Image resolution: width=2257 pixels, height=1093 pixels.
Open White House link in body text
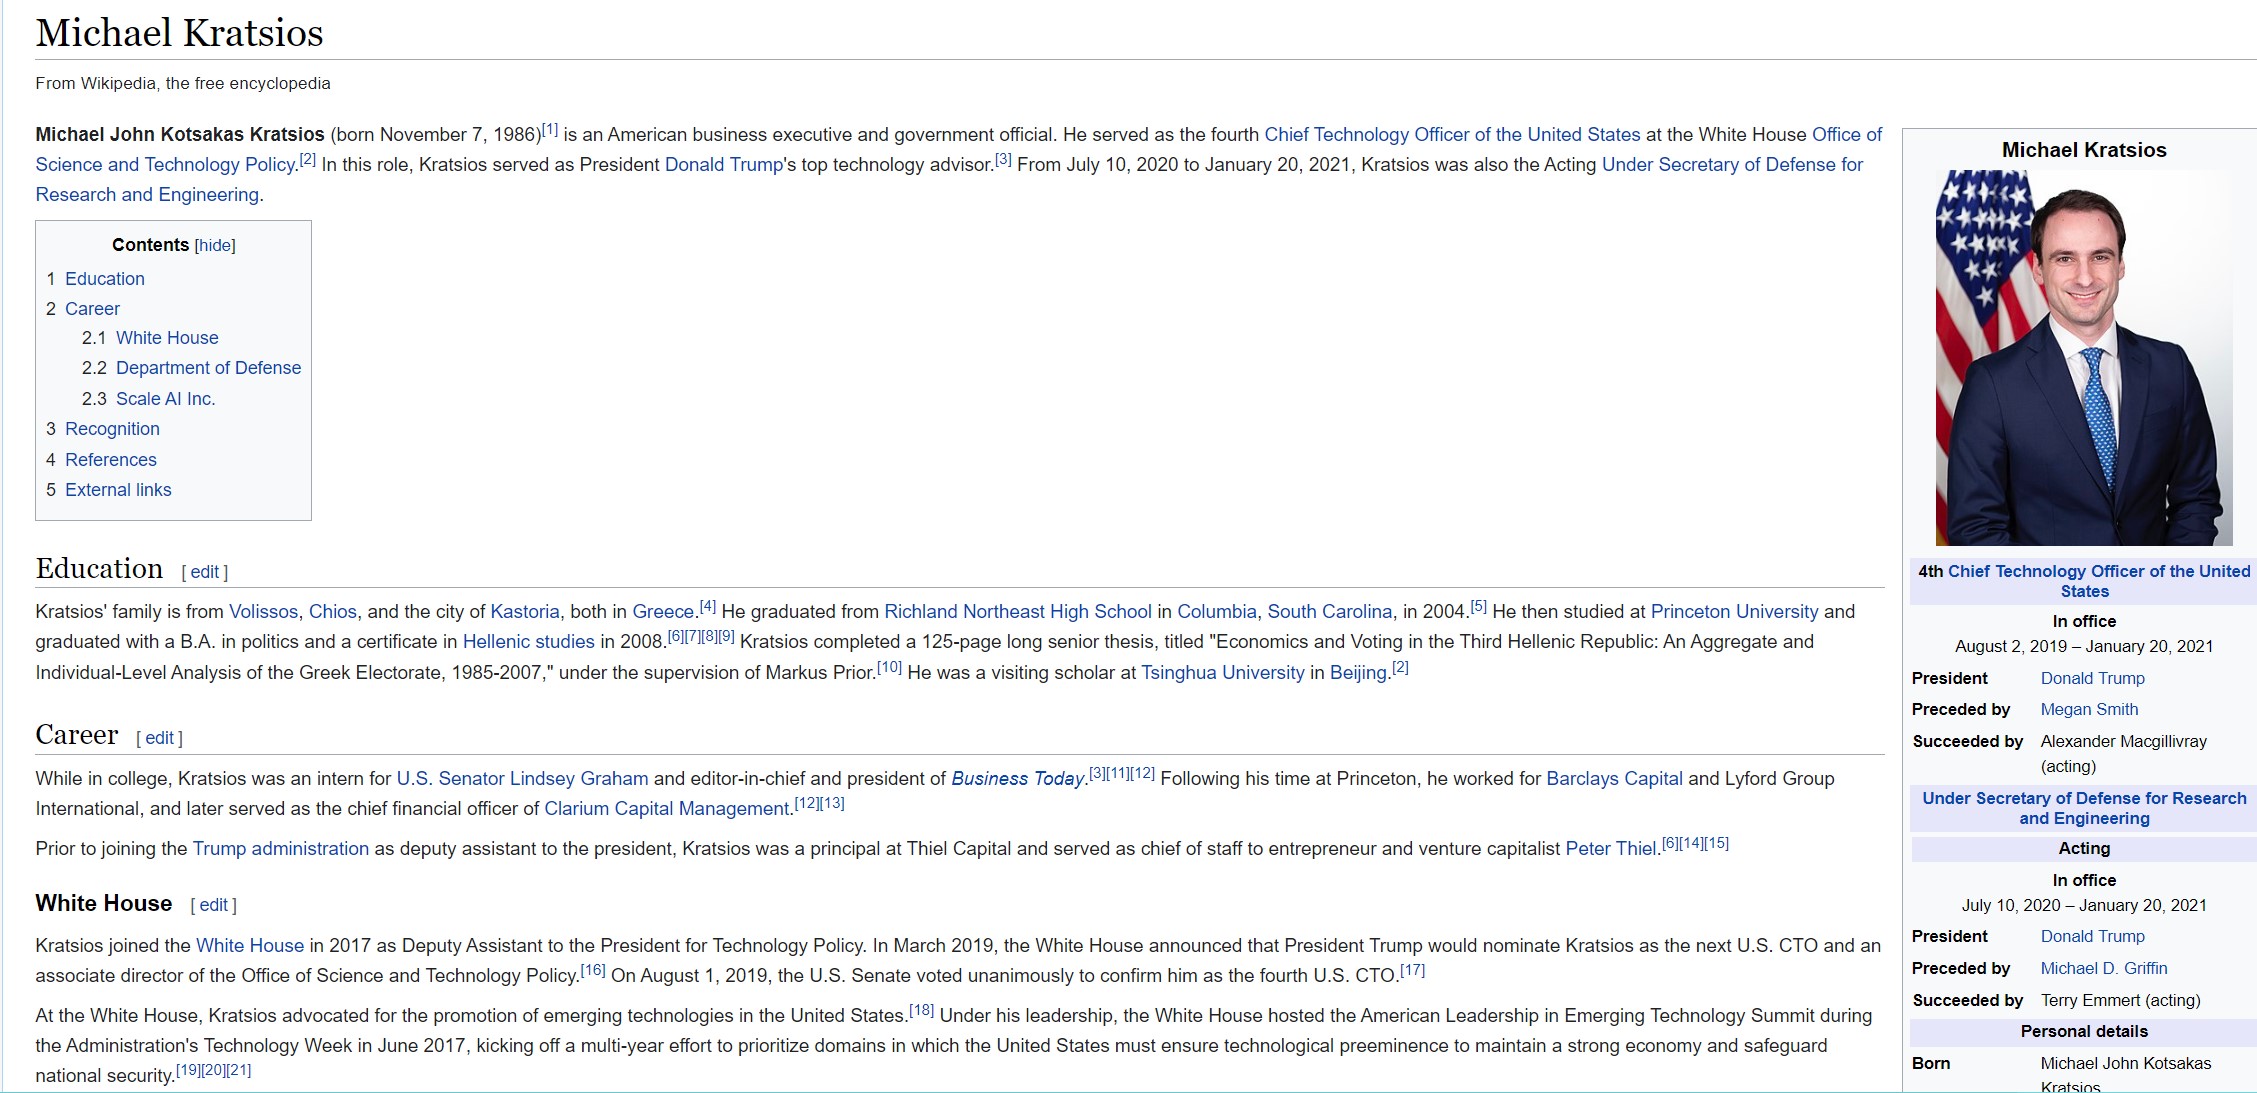(x=250, y=946)
